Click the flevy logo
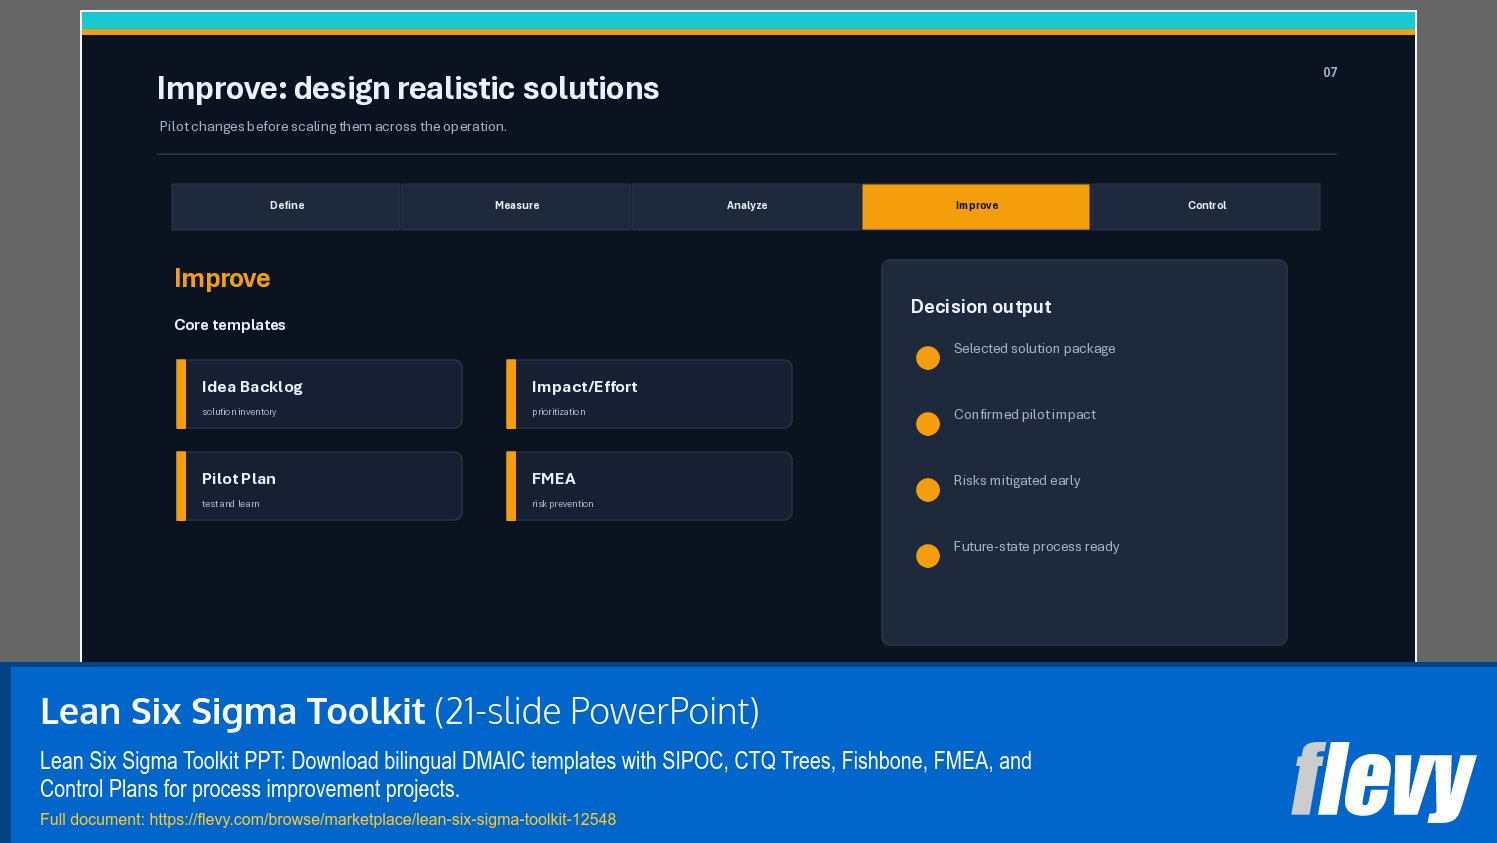The height and width of the screenshot is (843, 1497). 1383,780
